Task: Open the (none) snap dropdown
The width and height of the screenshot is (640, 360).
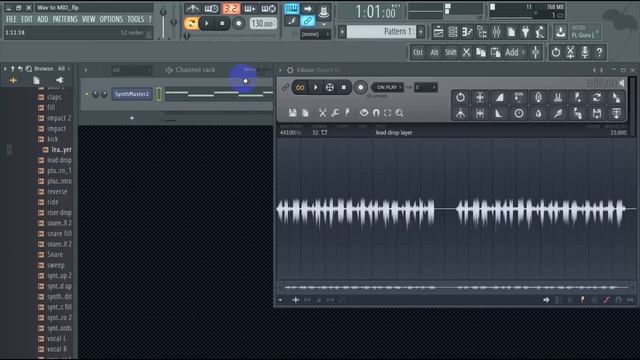Action: [315, 34]
